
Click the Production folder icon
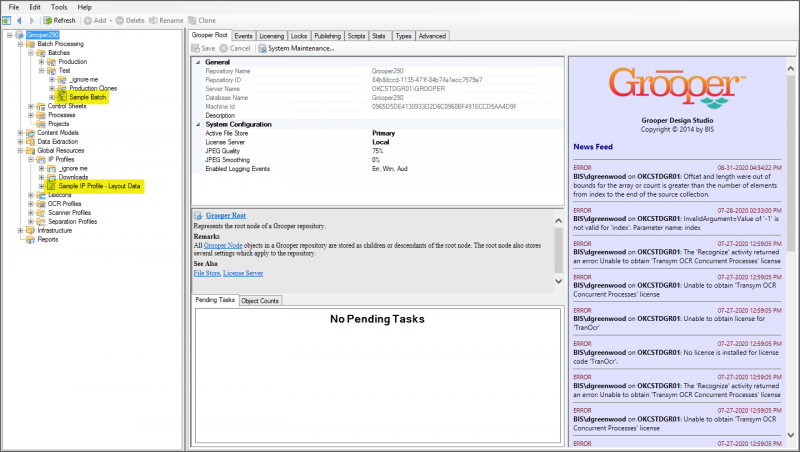52,62
